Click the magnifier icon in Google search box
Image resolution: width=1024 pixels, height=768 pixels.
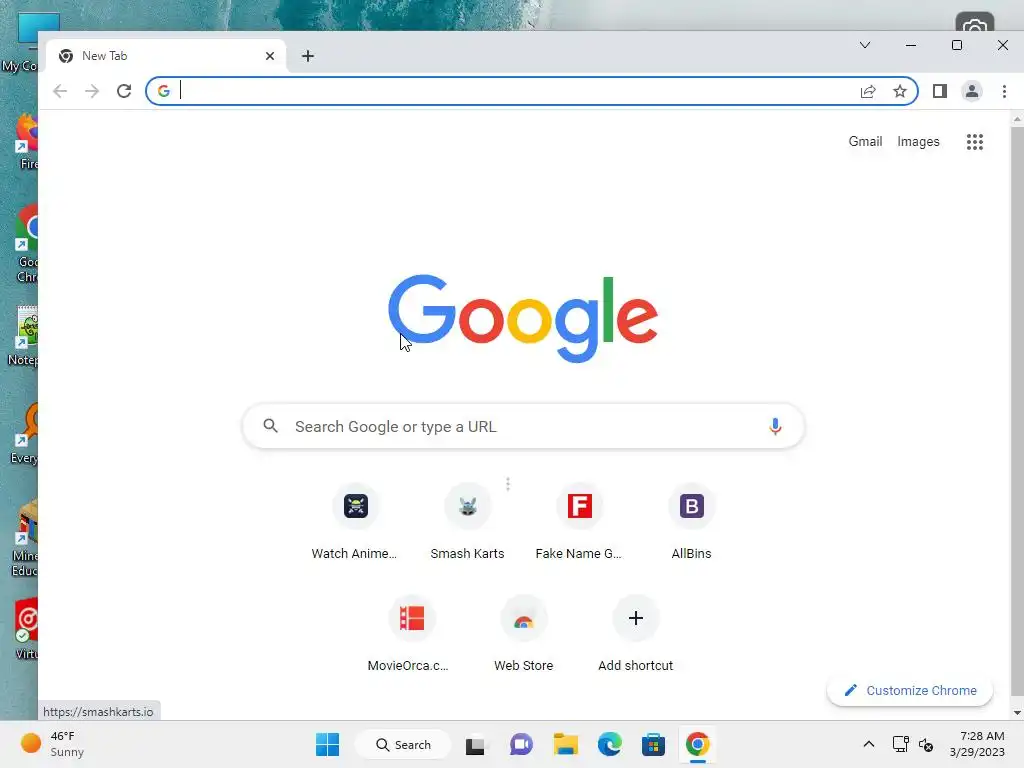click(x=270, y=426)
